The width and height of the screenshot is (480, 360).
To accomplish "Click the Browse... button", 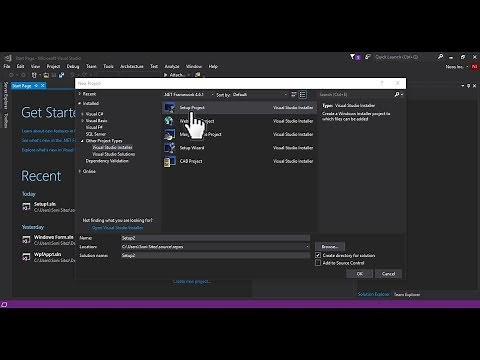I will click(x=330, y=247).
